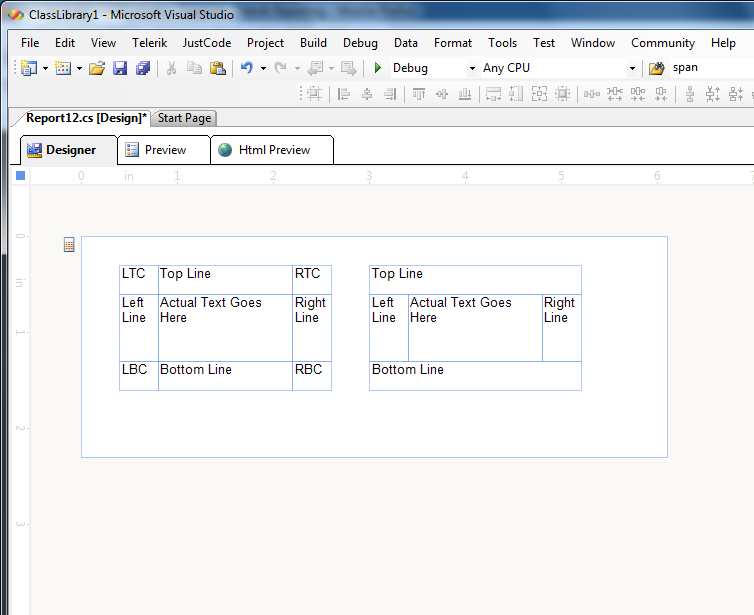Viewport: 754px width, 615px height.
Task: Switch to the Preview tab
Action: click(164, 150)
